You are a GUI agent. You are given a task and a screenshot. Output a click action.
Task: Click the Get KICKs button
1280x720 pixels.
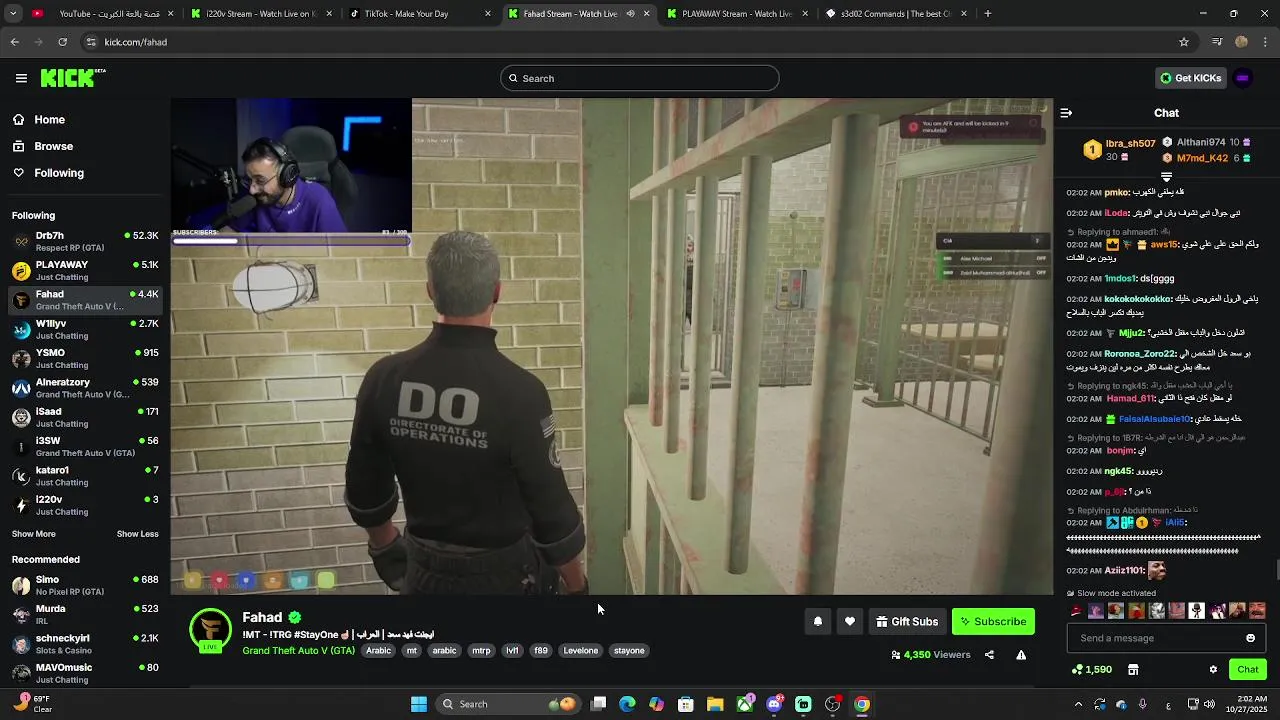(x=1190, y=78)
